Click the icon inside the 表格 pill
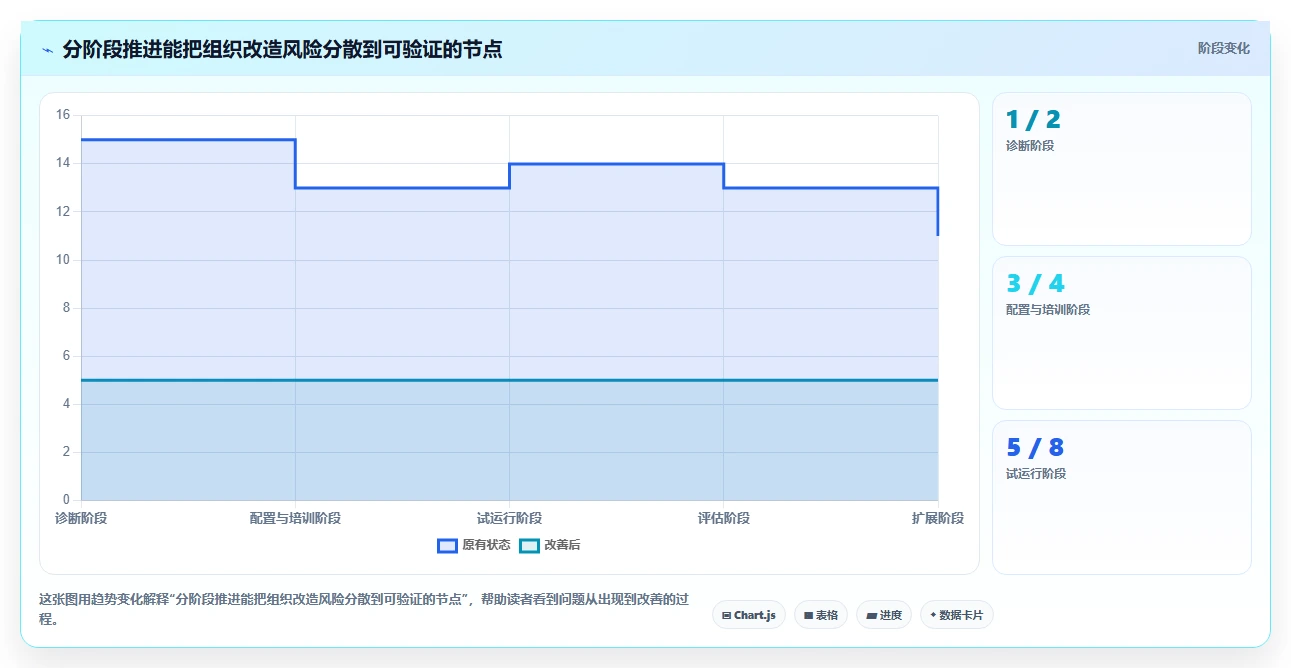 coord(809,616)
